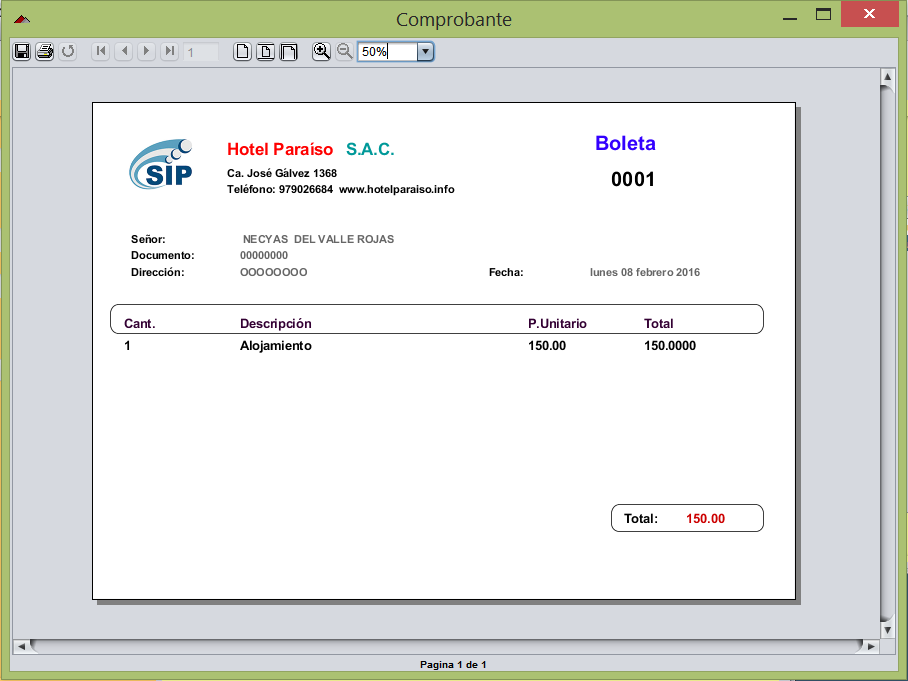This screenshot has width=908, height=681.
Task: Click address 'Ca. José Gálvez 1368'
Action: (282, 173)
